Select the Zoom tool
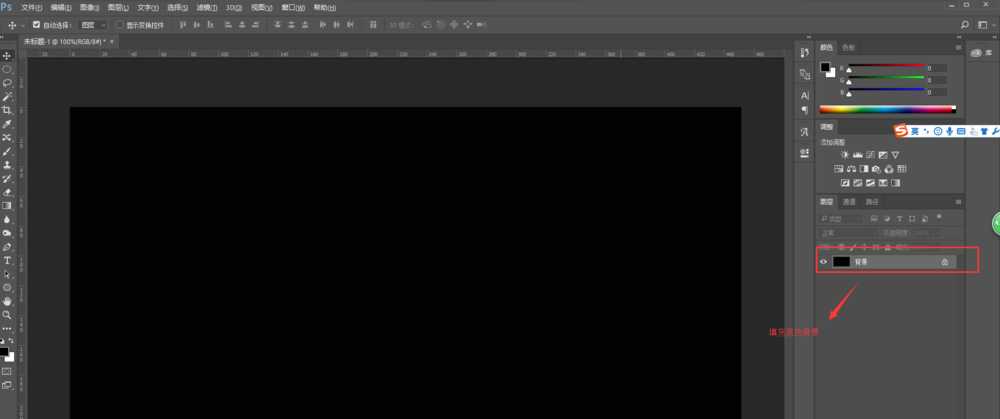 (x=7, y=314)
